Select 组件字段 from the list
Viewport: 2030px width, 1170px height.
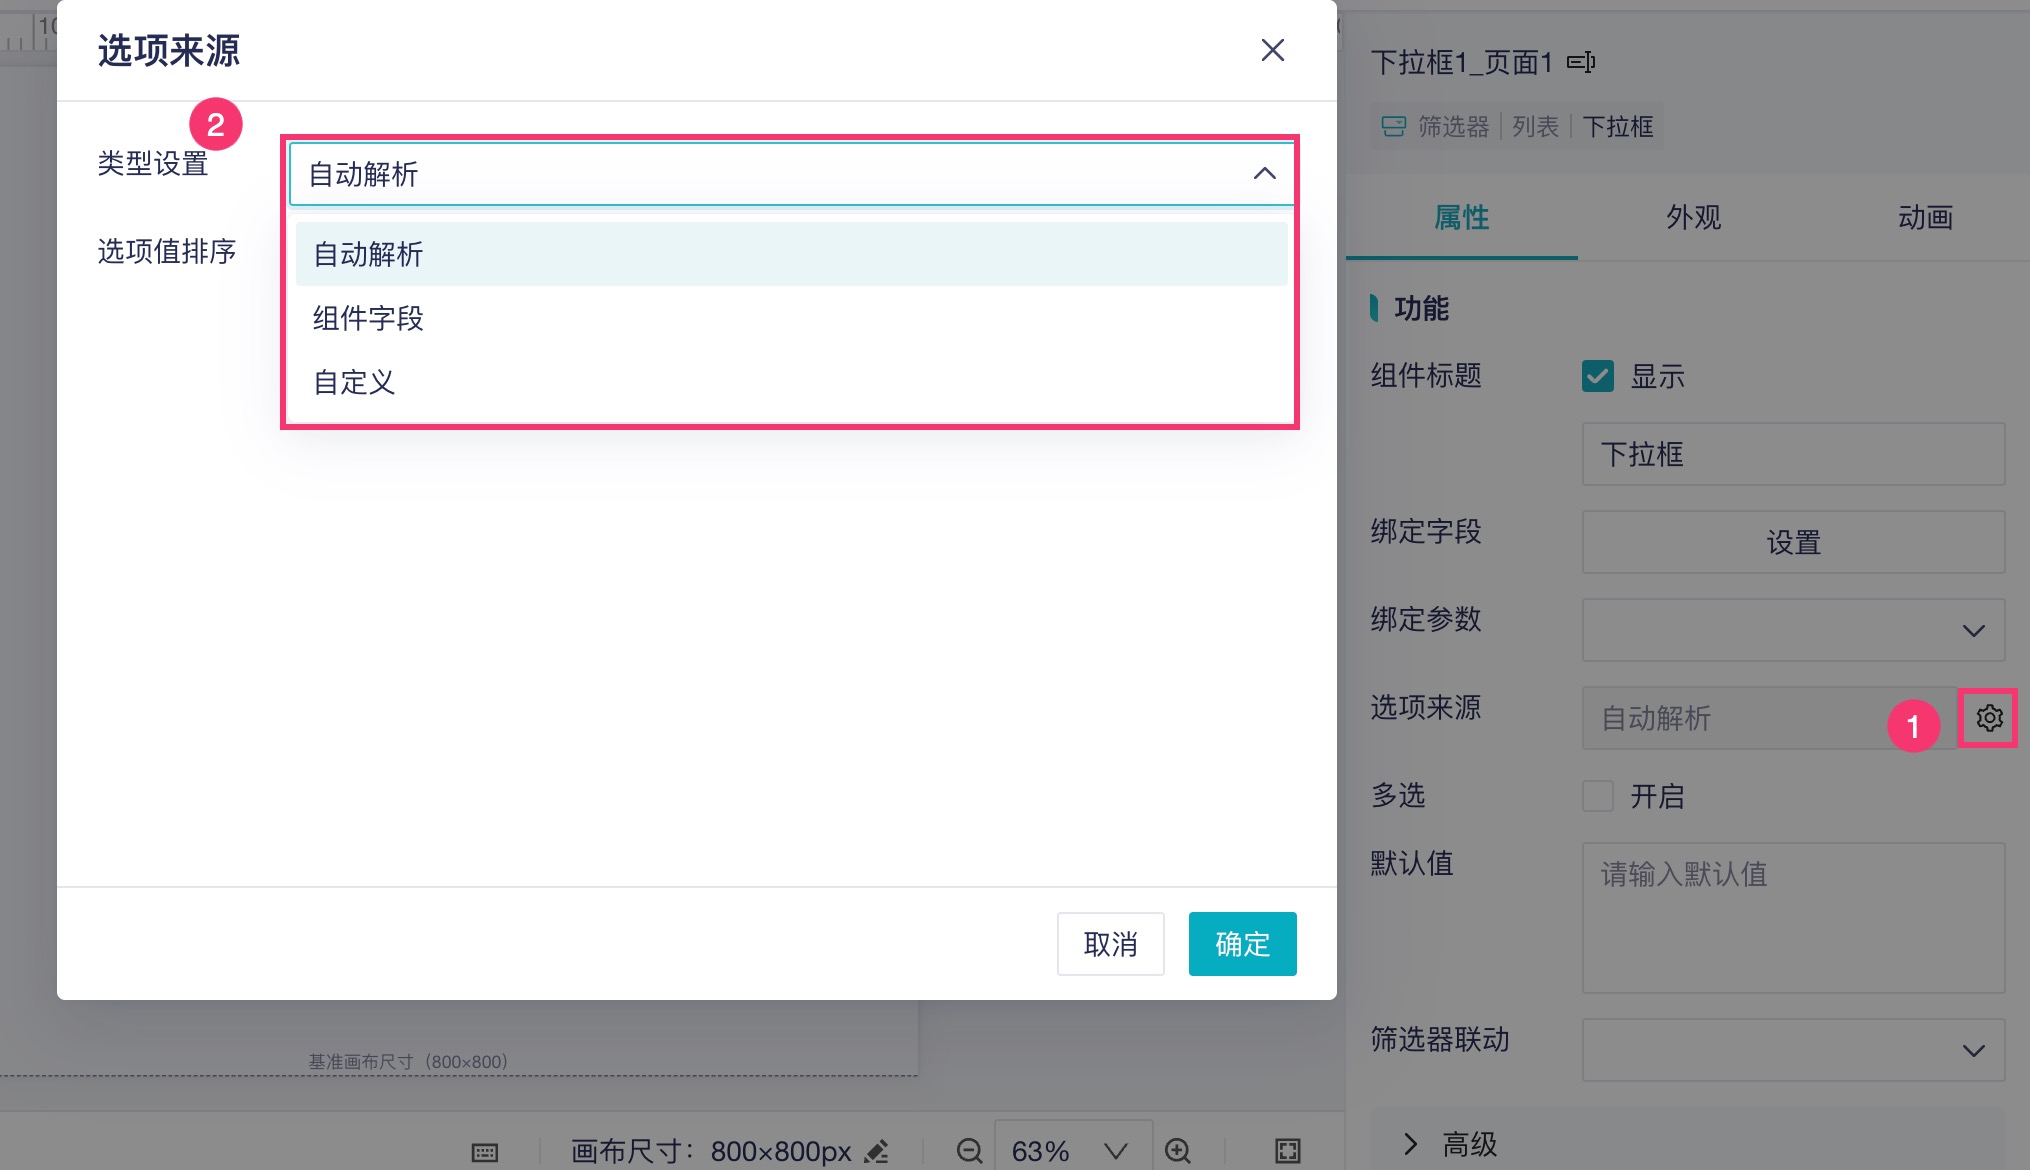pyautogui.click(x=368, y=318)
